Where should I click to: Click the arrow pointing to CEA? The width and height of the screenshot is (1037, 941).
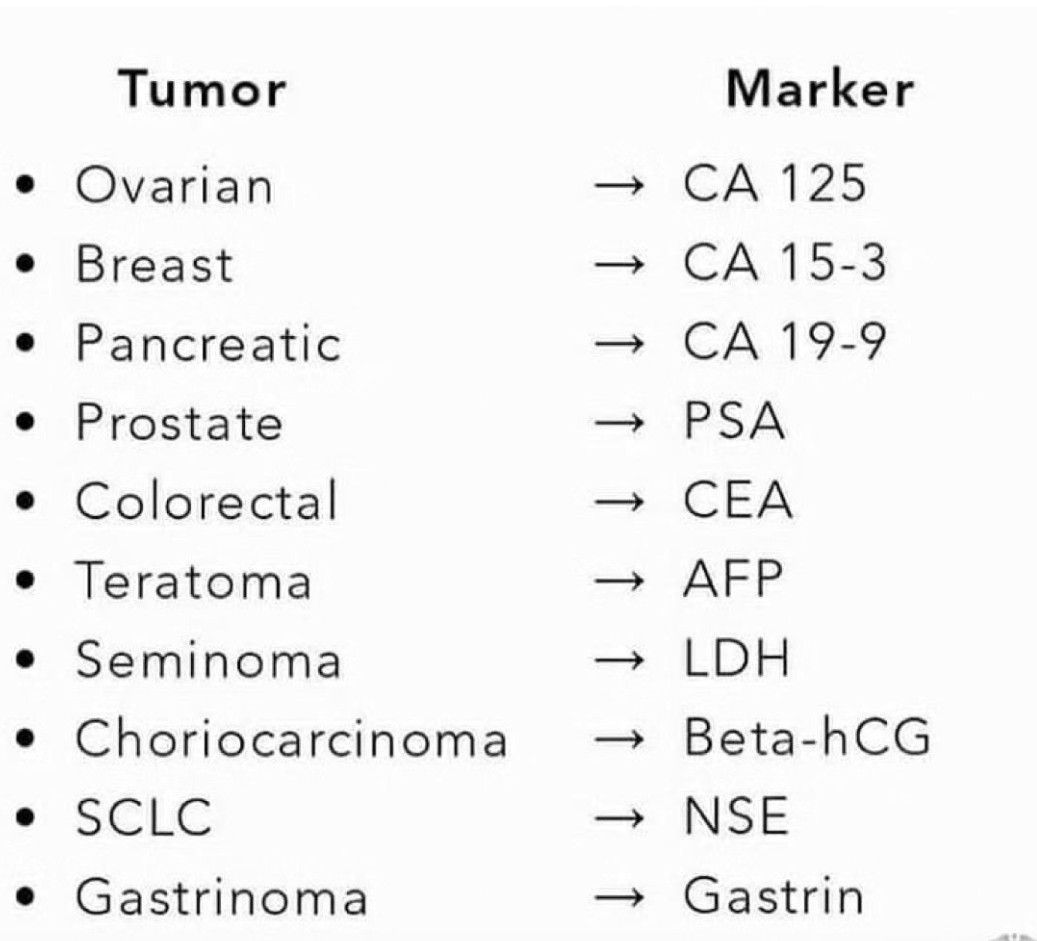615,503
